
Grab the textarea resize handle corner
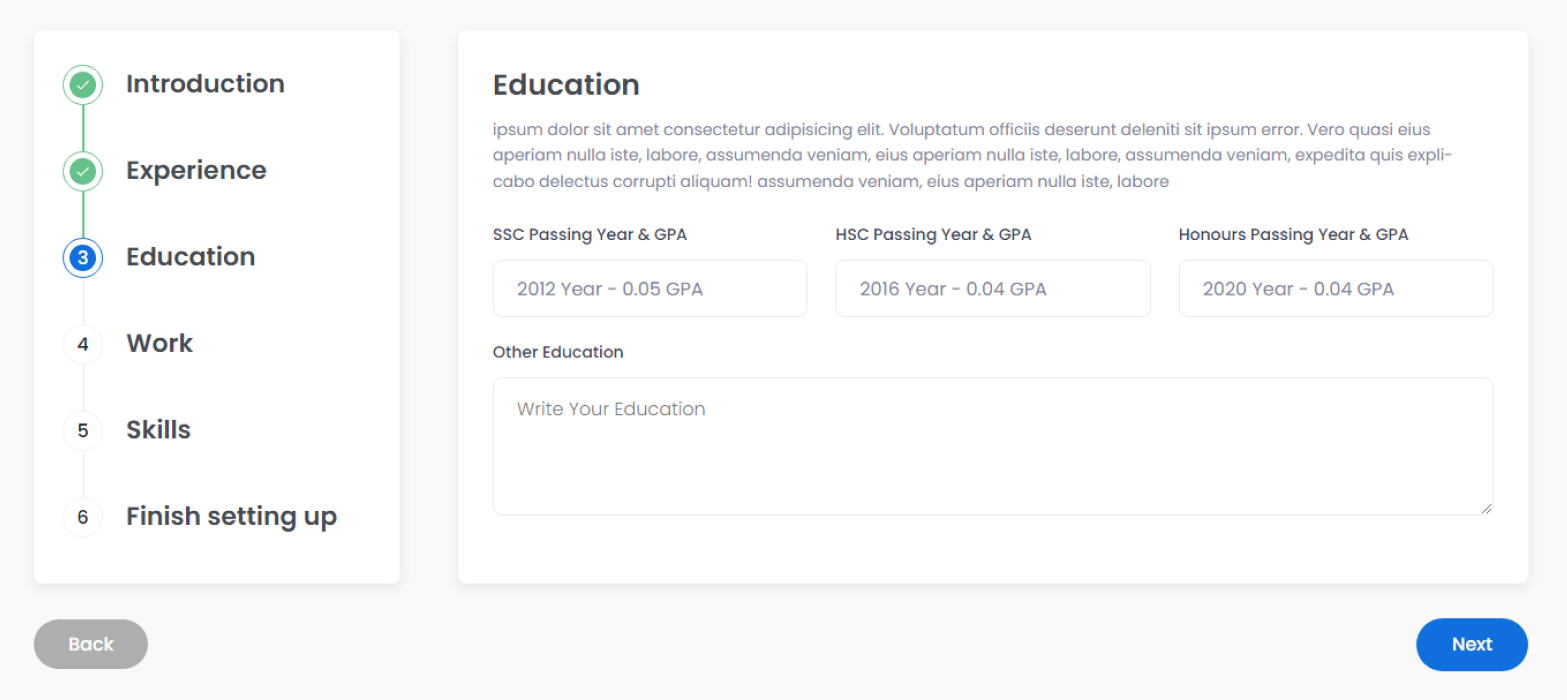(1487, 509)
